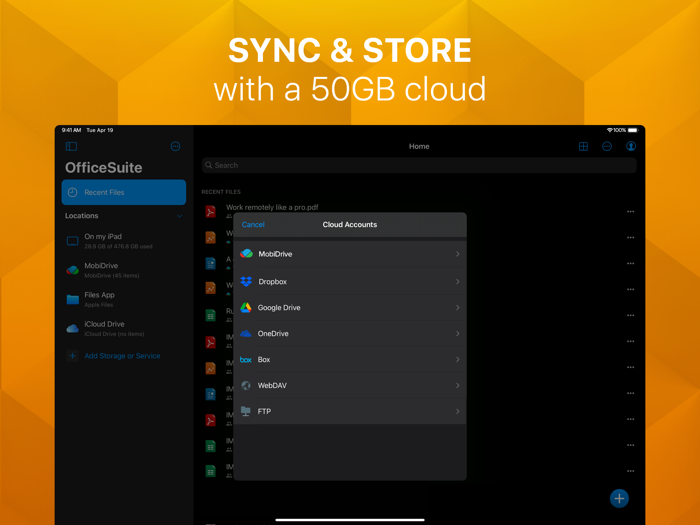Open the top-right more options icon

pos(607,146)
